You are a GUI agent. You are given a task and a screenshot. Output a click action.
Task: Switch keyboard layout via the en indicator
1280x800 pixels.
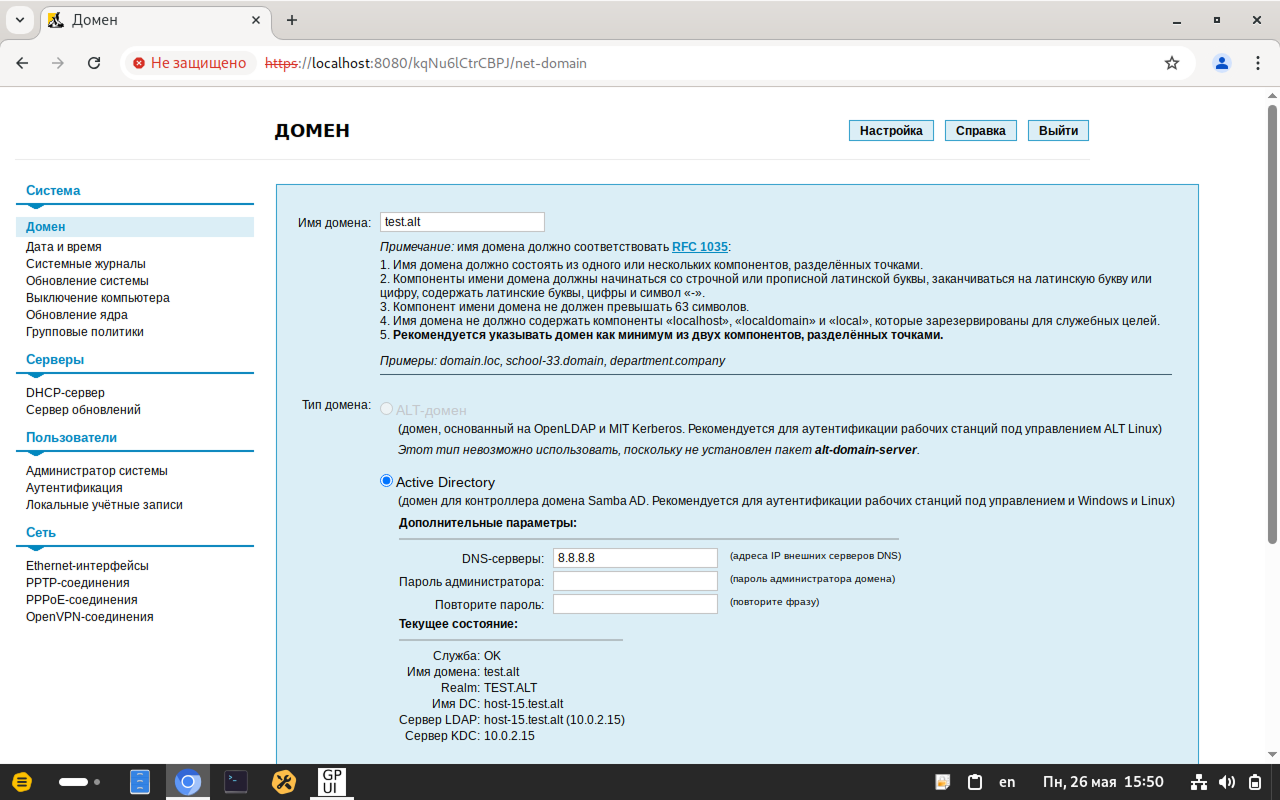pos(1007,782)
